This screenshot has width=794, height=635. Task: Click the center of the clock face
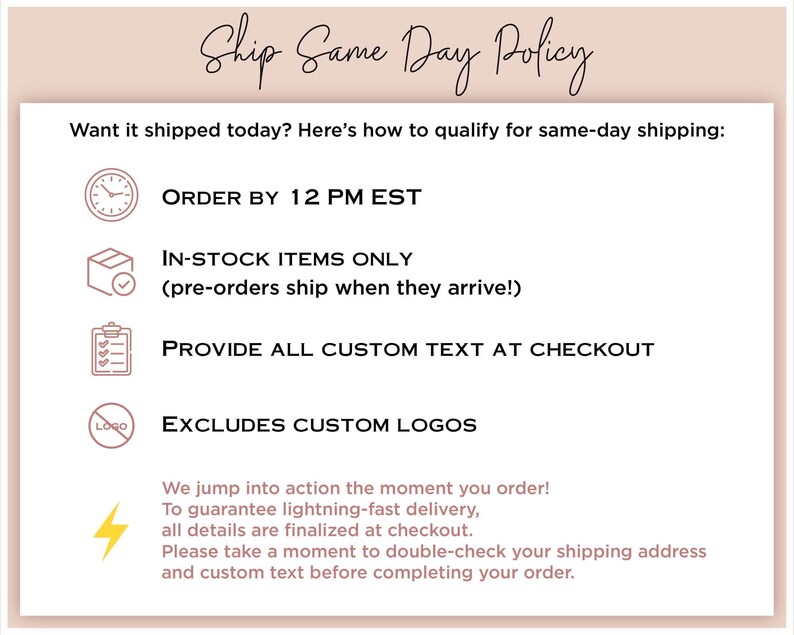[x=111, y=195]
